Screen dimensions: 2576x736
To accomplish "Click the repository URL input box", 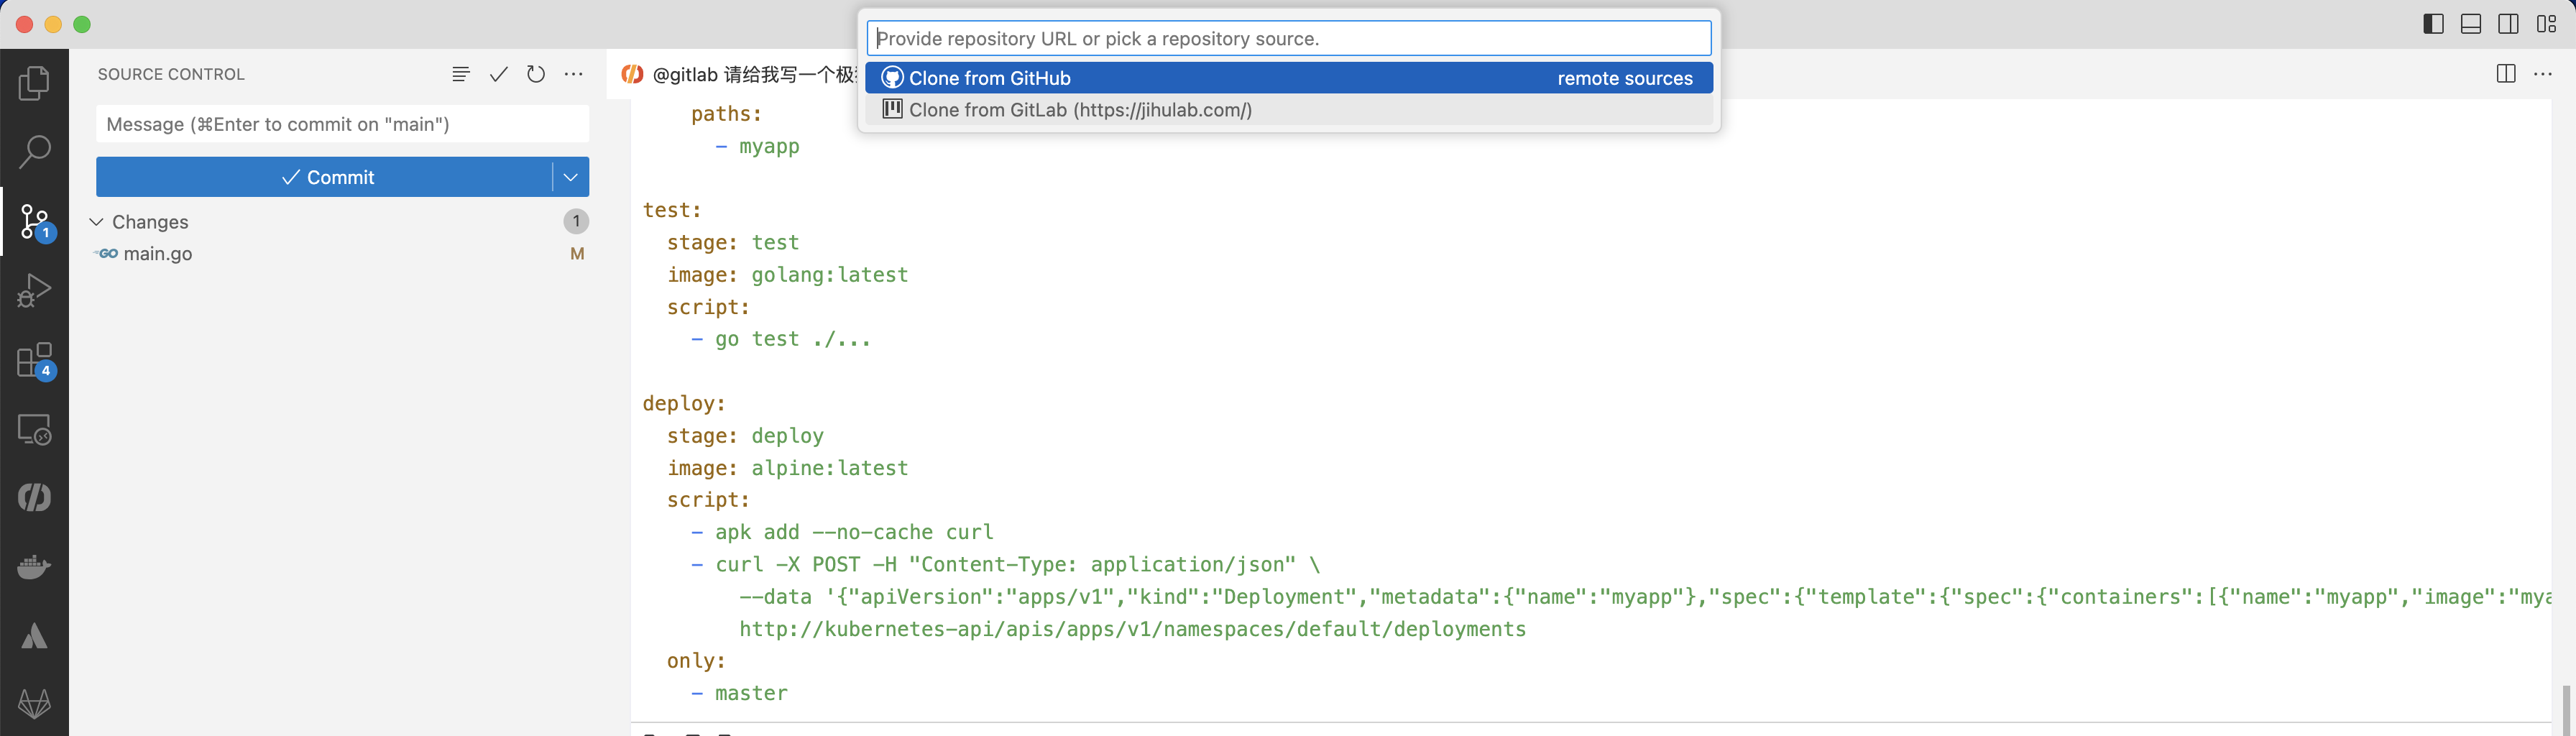I will point(1288,39).
